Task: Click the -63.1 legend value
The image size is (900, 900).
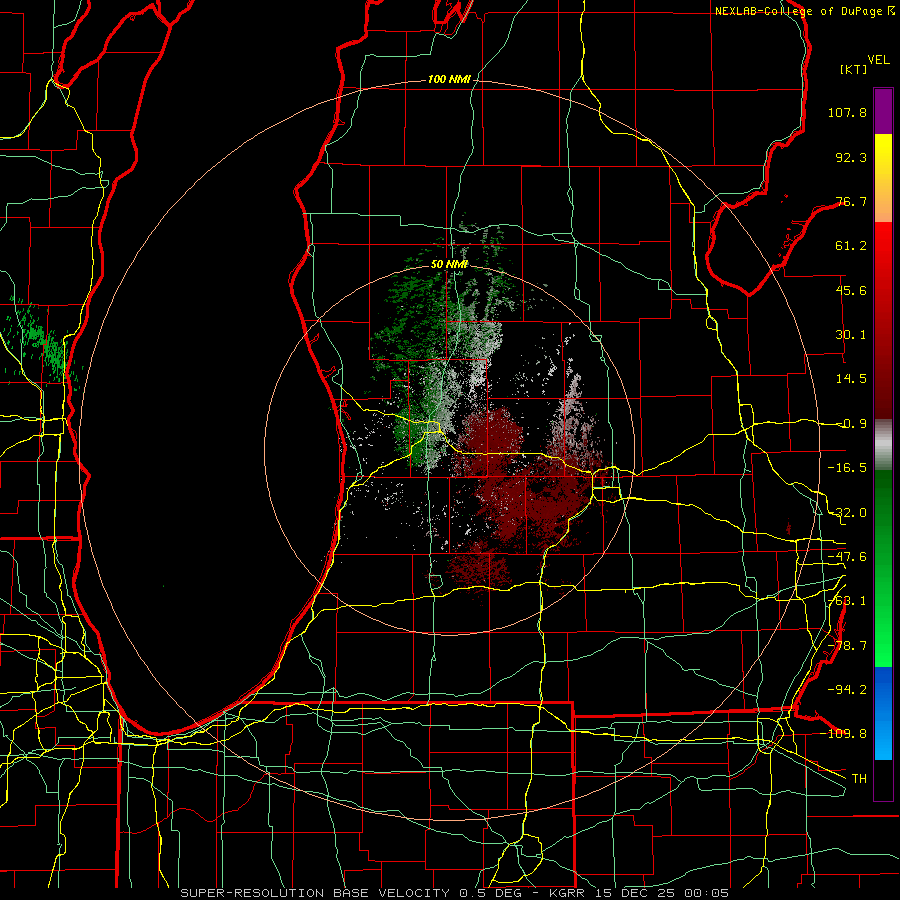Action: [x=847, y=601]
